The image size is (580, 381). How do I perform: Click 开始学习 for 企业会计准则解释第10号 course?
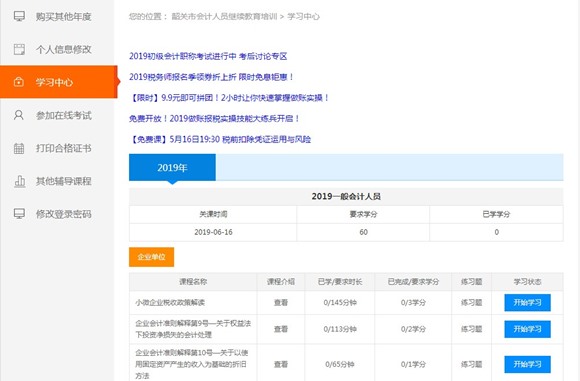[x=527, y=364]
